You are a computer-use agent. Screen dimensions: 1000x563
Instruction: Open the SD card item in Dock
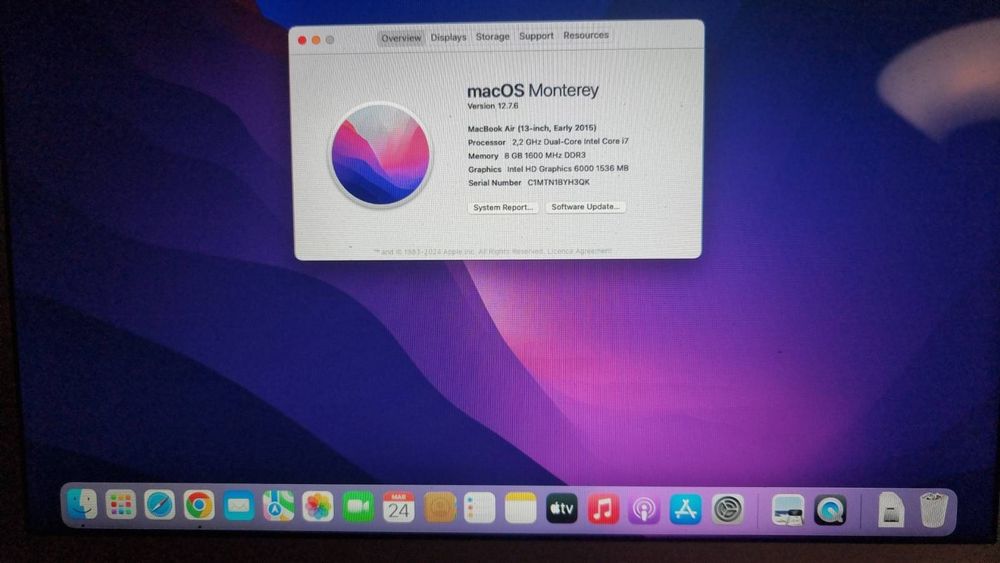[x=890, y=510]
